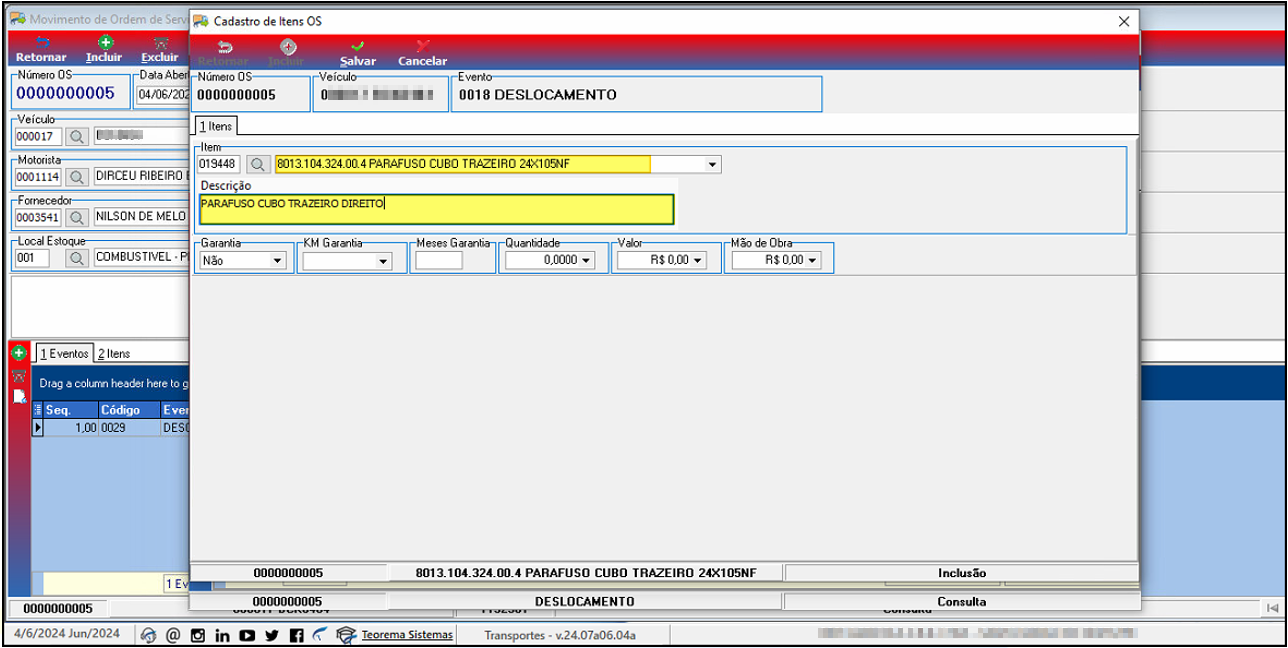Save the item with the Salvar button
This screenshot has height=648, width=1288.
[357, 53]
